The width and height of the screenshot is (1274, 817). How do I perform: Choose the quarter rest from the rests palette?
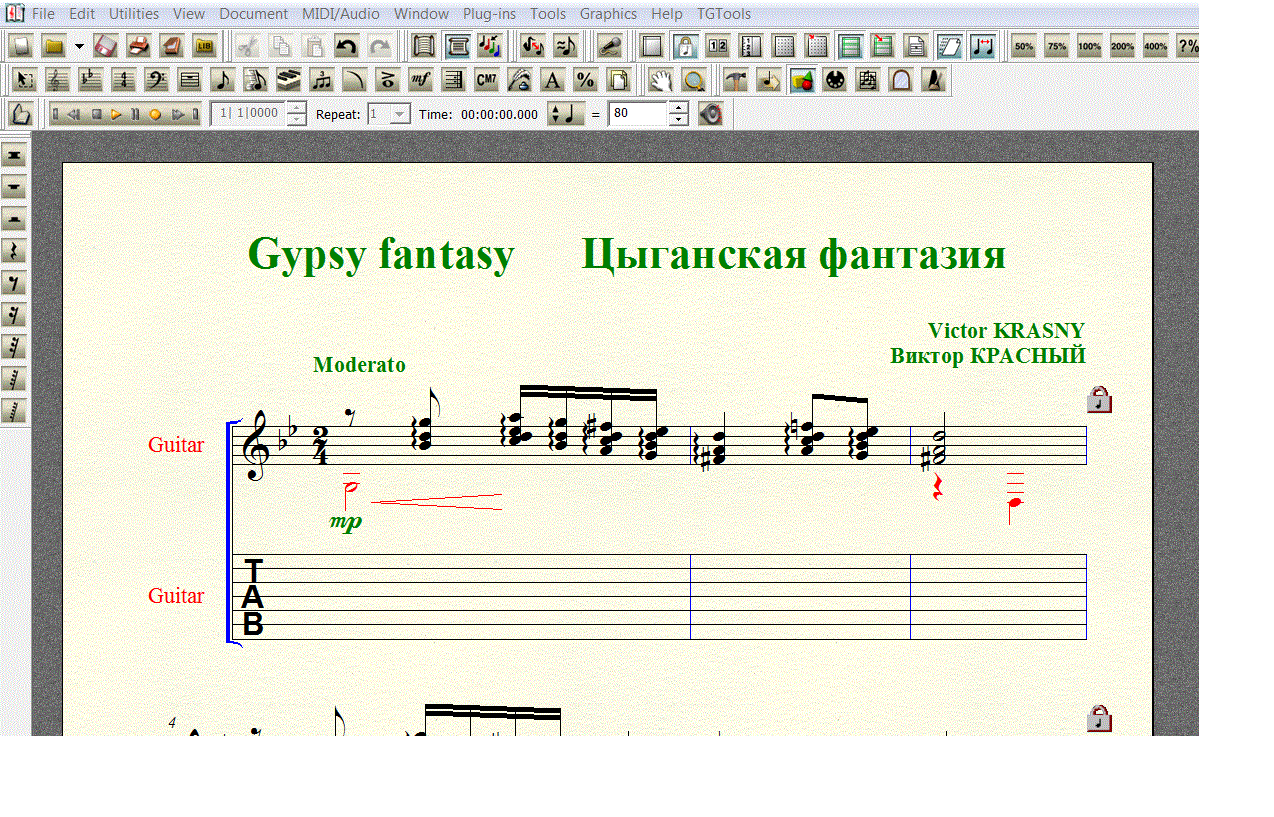click(14, 250)
